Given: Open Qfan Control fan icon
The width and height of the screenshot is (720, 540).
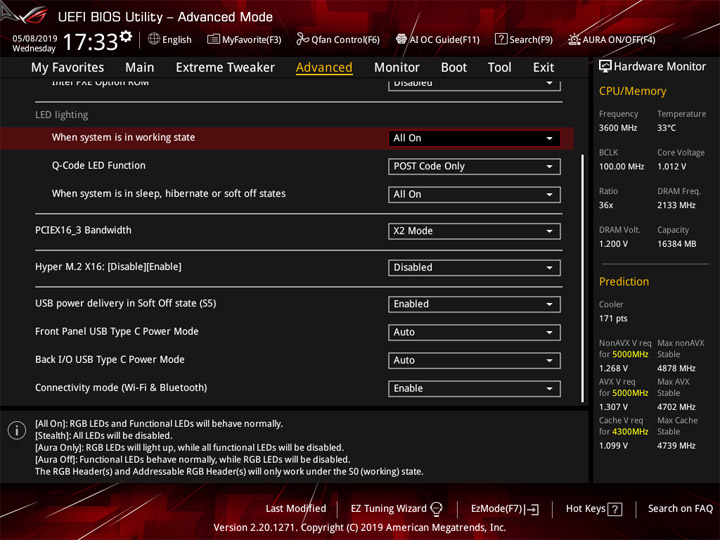Looking at the screenshot, I should [x=302, y=39].
